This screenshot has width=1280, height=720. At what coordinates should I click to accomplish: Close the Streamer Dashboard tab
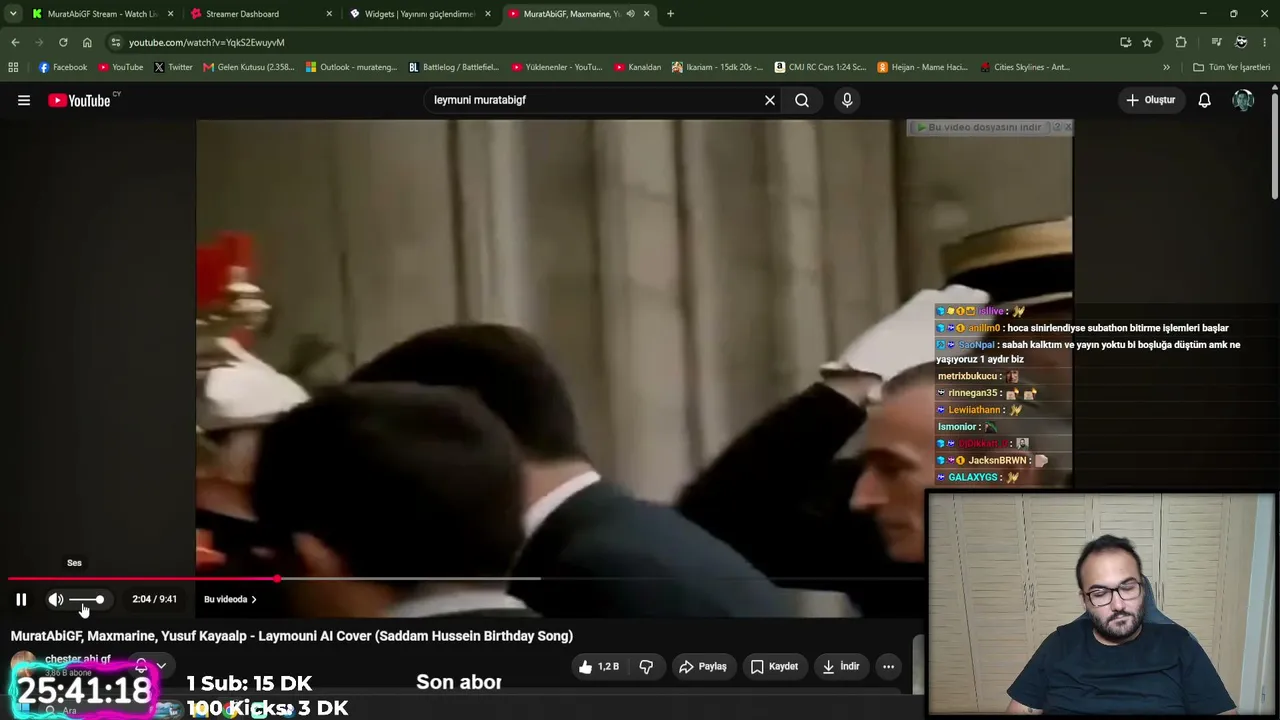click(x=329, y=14)
